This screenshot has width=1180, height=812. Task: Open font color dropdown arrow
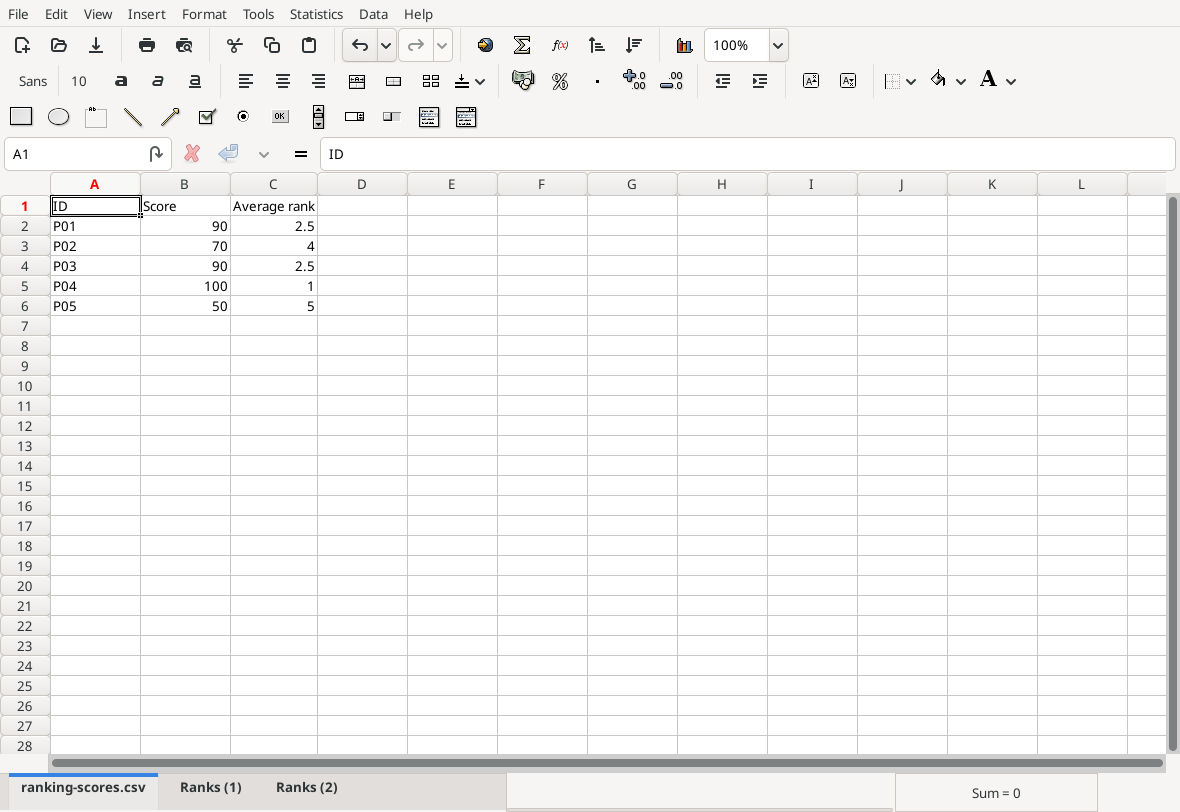[1011, 81]
